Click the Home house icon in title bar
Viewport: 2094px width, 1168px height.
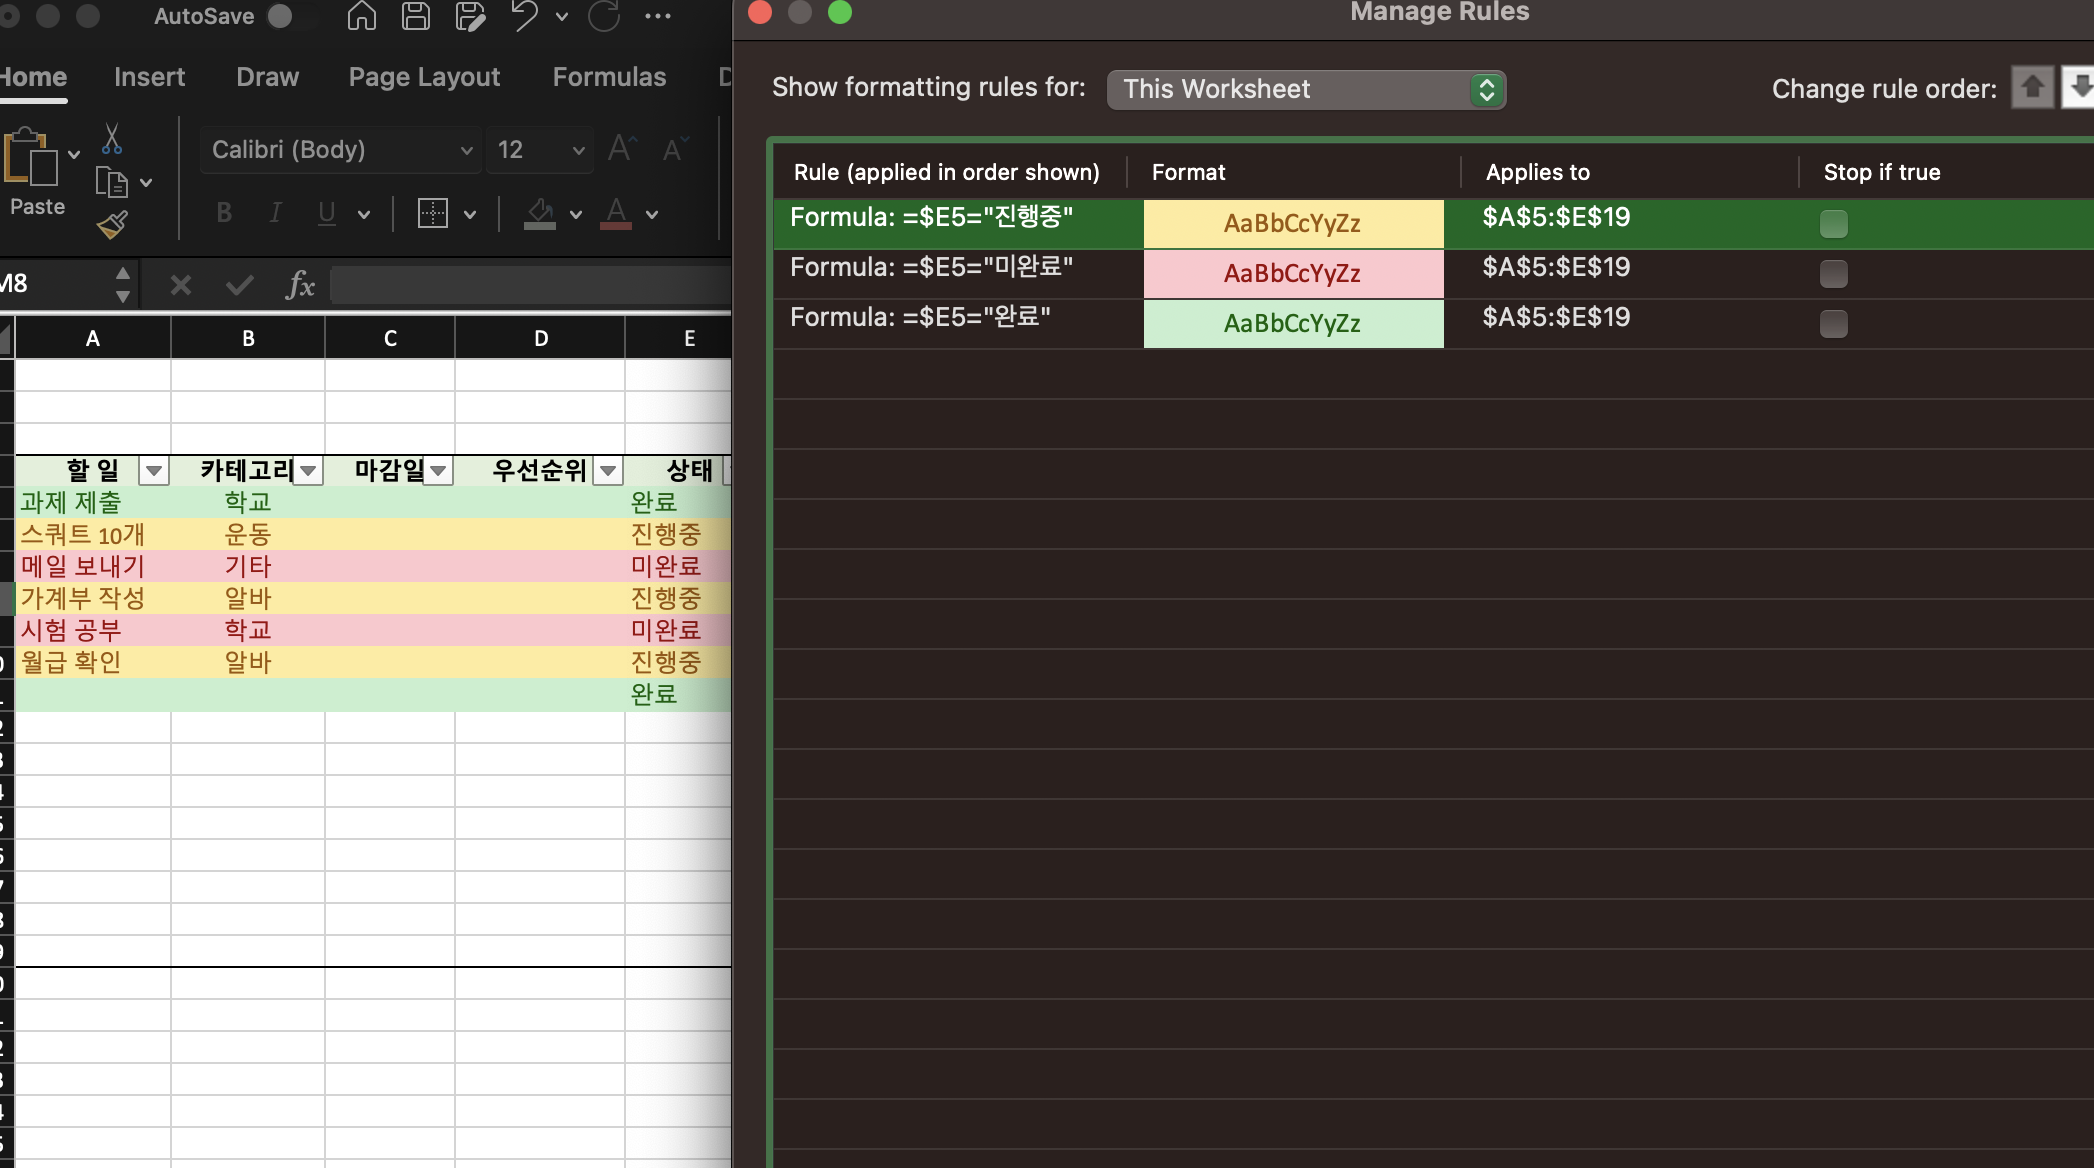[x=361, y=16]
